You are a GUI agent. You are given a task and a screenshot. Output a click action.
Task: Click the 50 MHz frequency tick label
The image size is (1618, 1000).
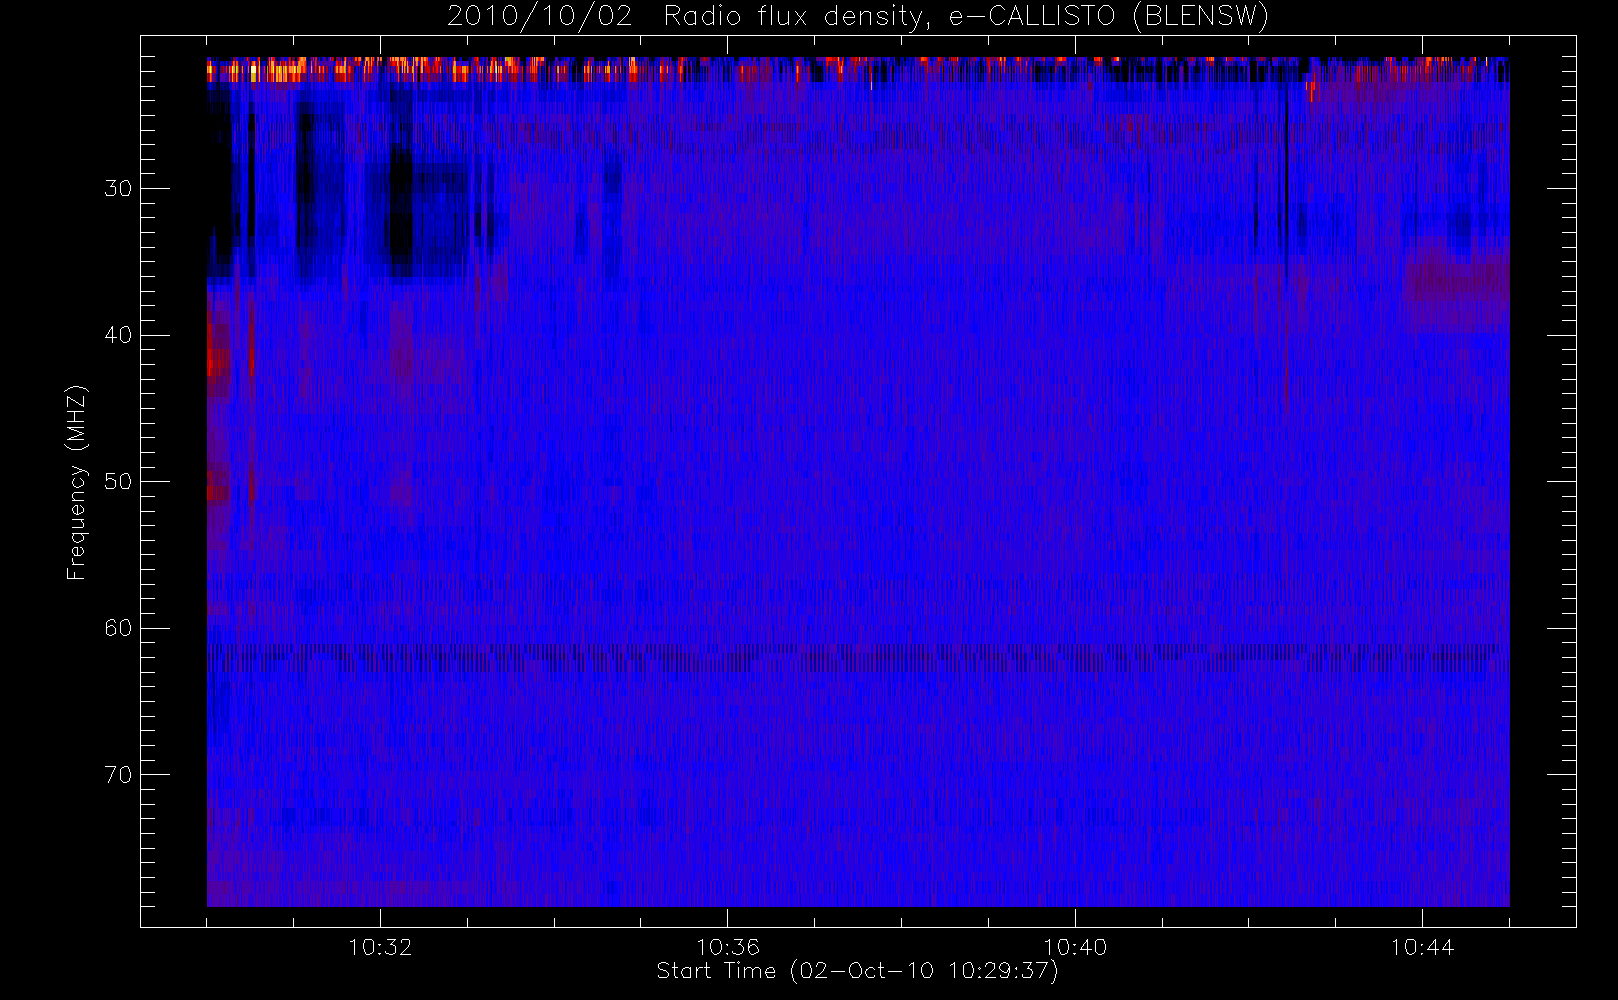118,481
